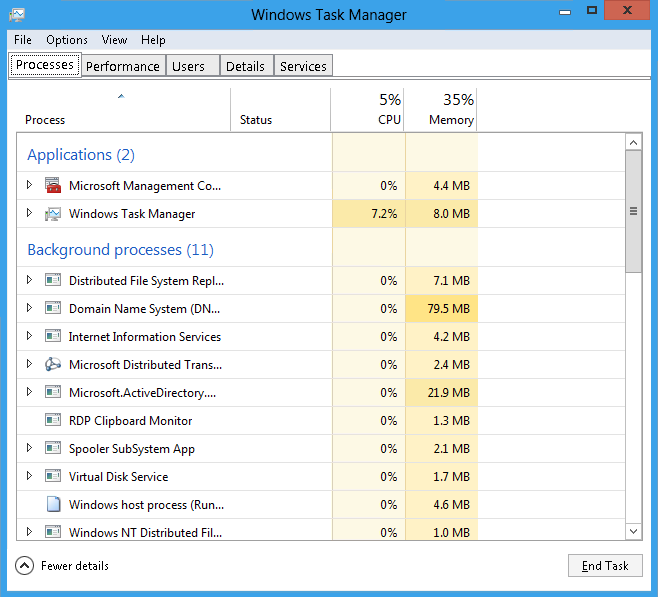Click the Microsoft Management Console toolbox icon
The image size is (658, 597).
click(x=53, y=185)
